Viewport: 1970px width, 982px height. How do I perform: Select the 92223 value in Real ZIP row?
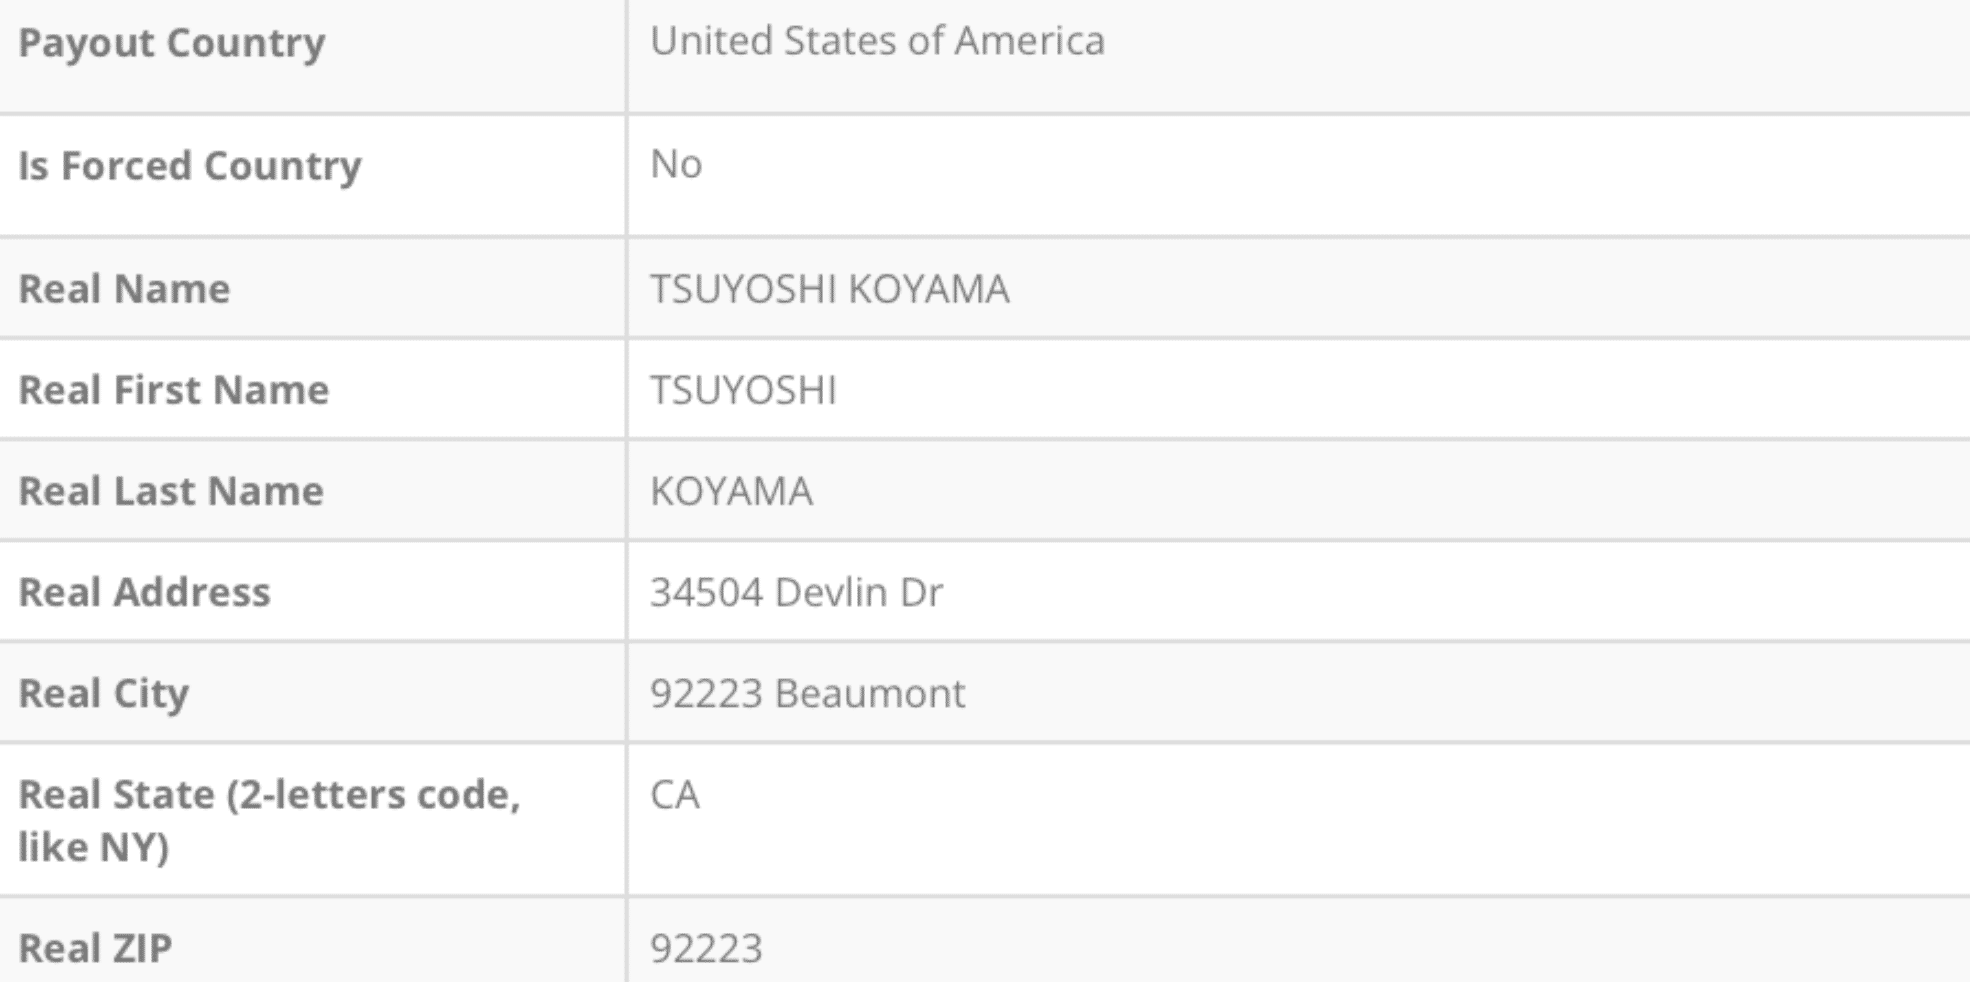tap(706, 948)
